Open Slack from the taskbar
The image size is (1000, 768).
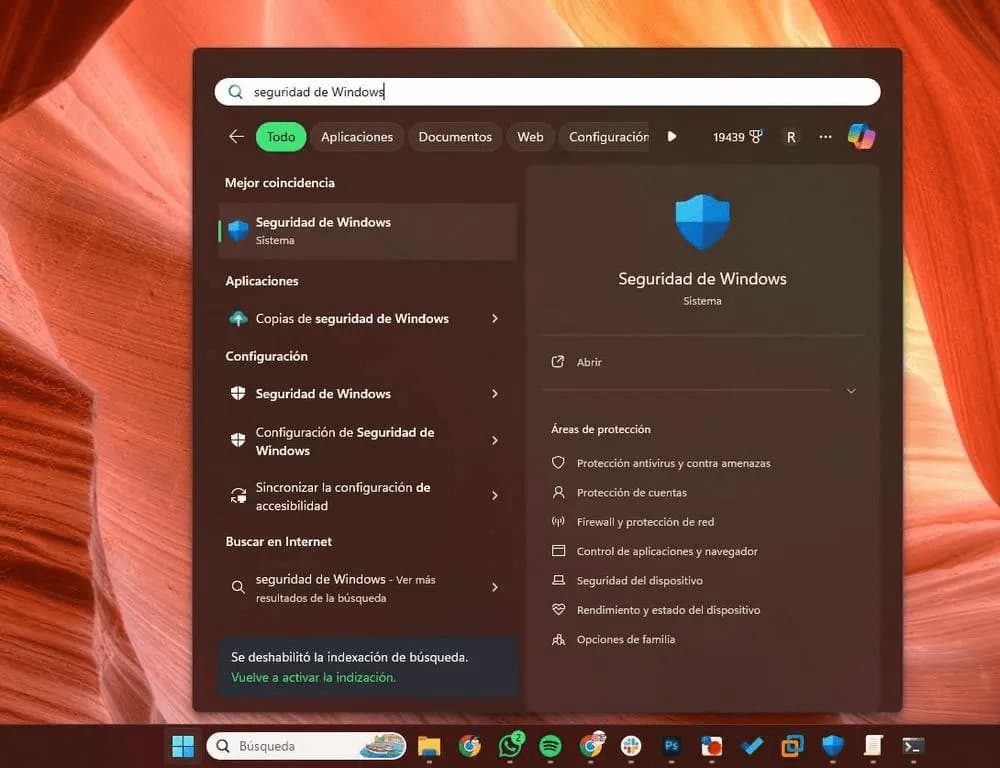coord(631,746)
